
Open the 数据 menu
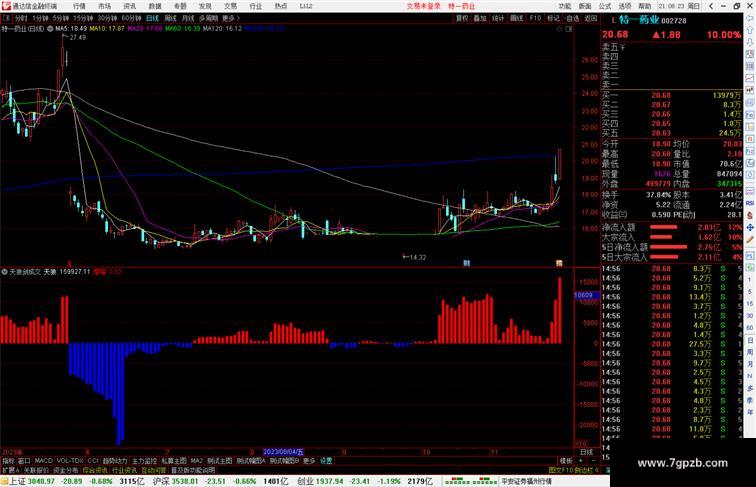[x=155, y=6]
